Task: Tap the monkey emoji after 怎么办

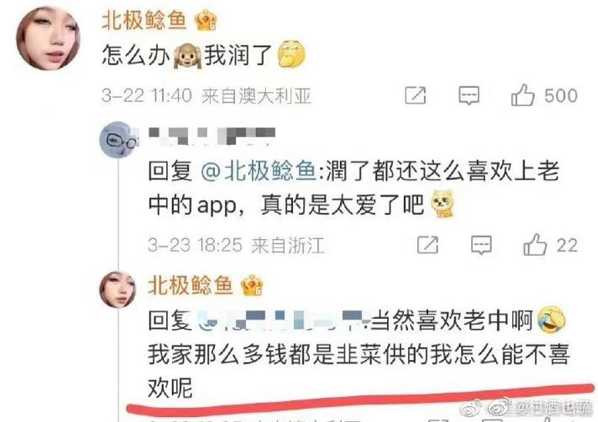Action: tap(187, 56)
